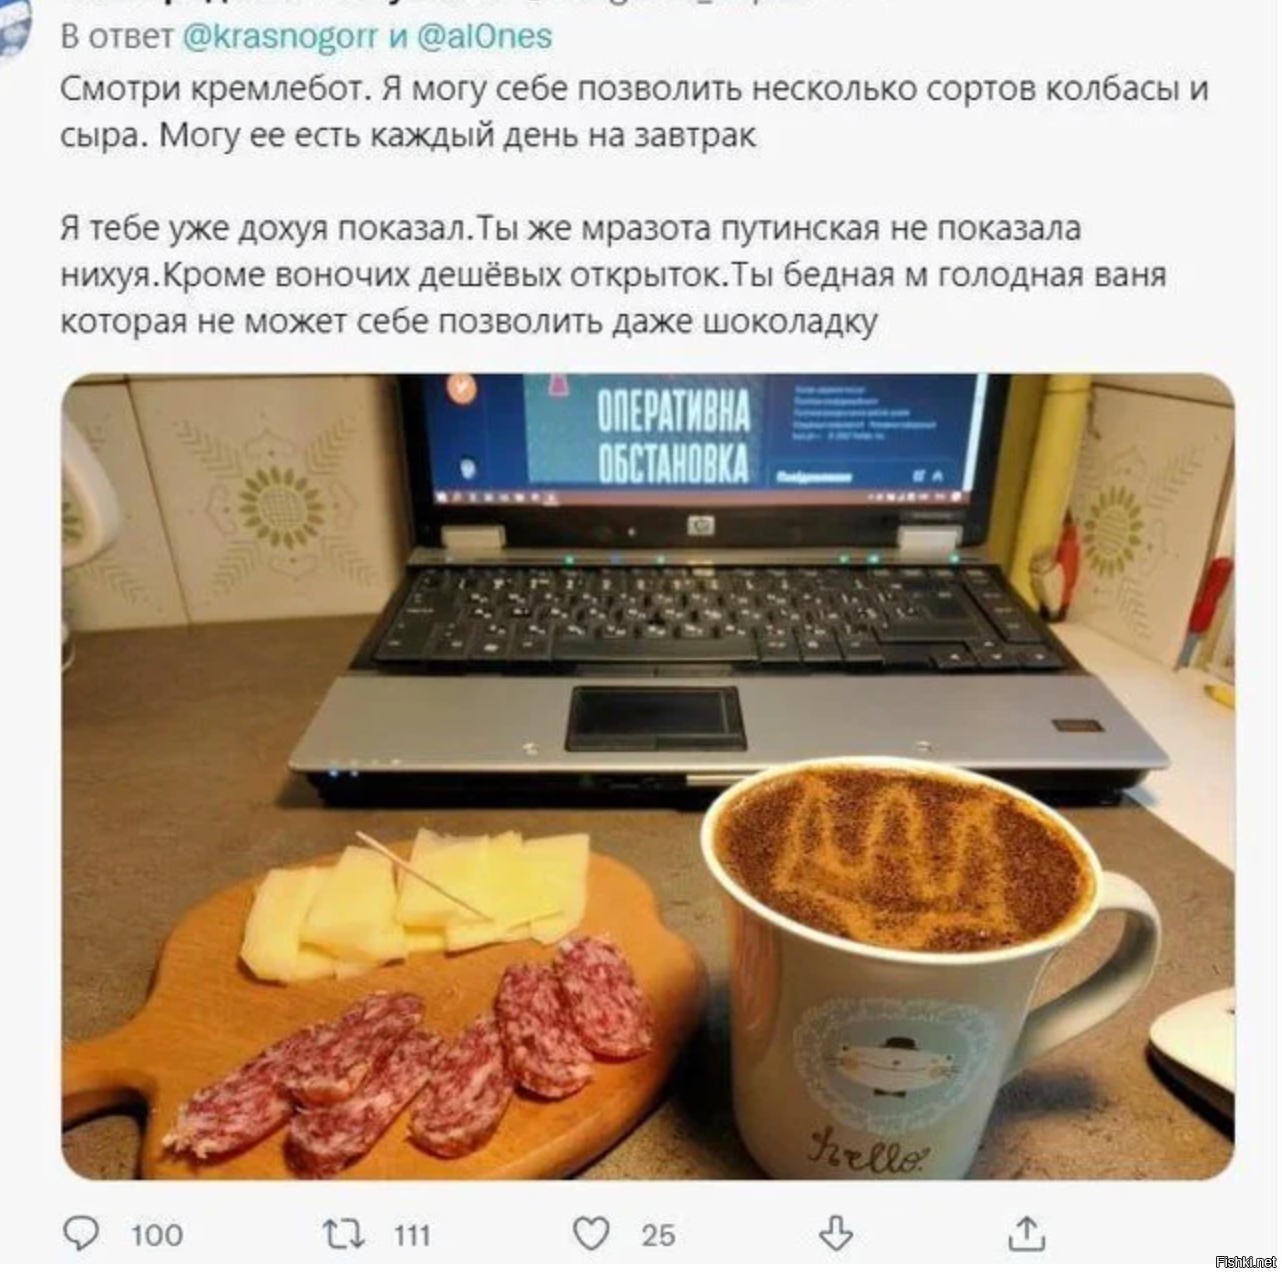This screenshot has height=1274, width=1282.
Task: Open the @alOnes profile link
Action: click(x=484, y=37)
